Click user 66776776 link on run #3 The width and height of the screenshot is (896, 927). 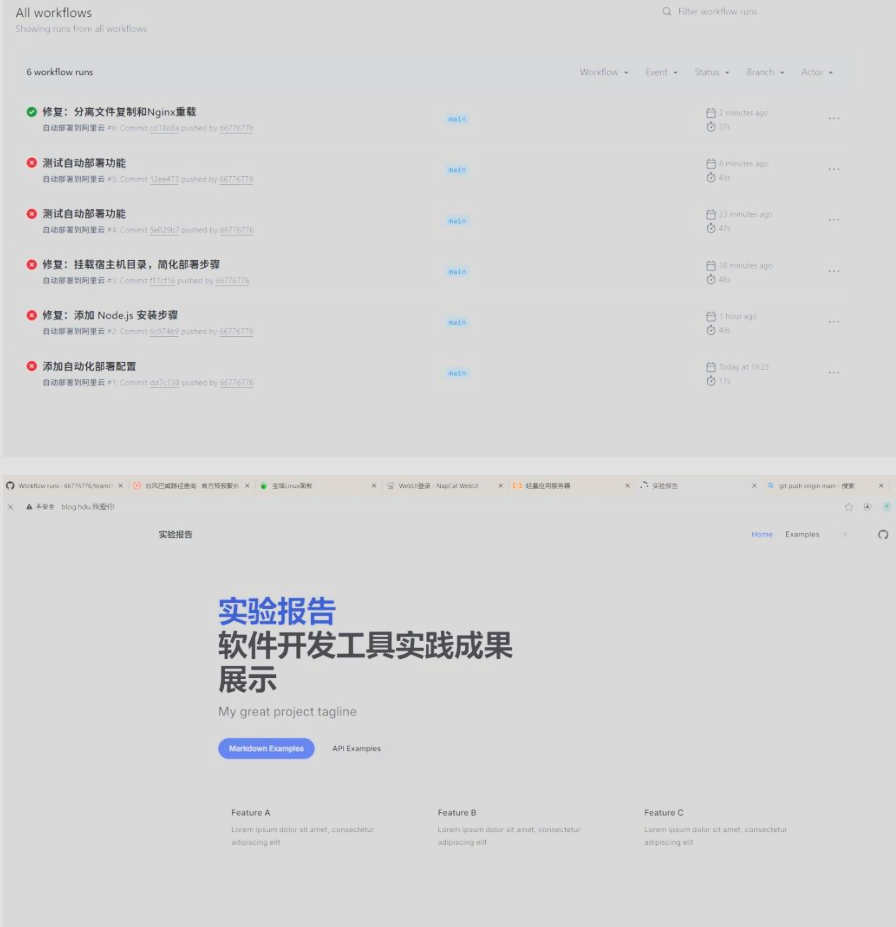pos(232,281)
